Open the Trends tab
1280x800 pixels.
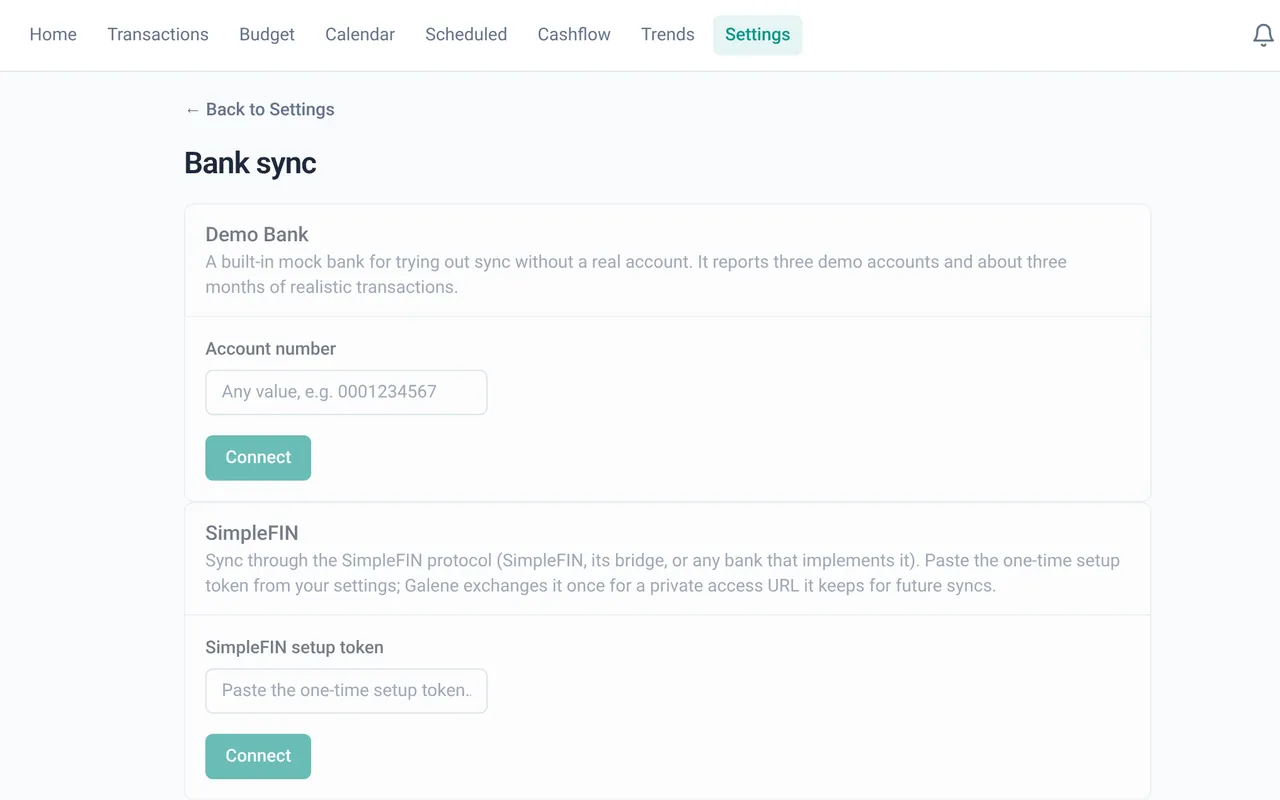click(668, 35)
